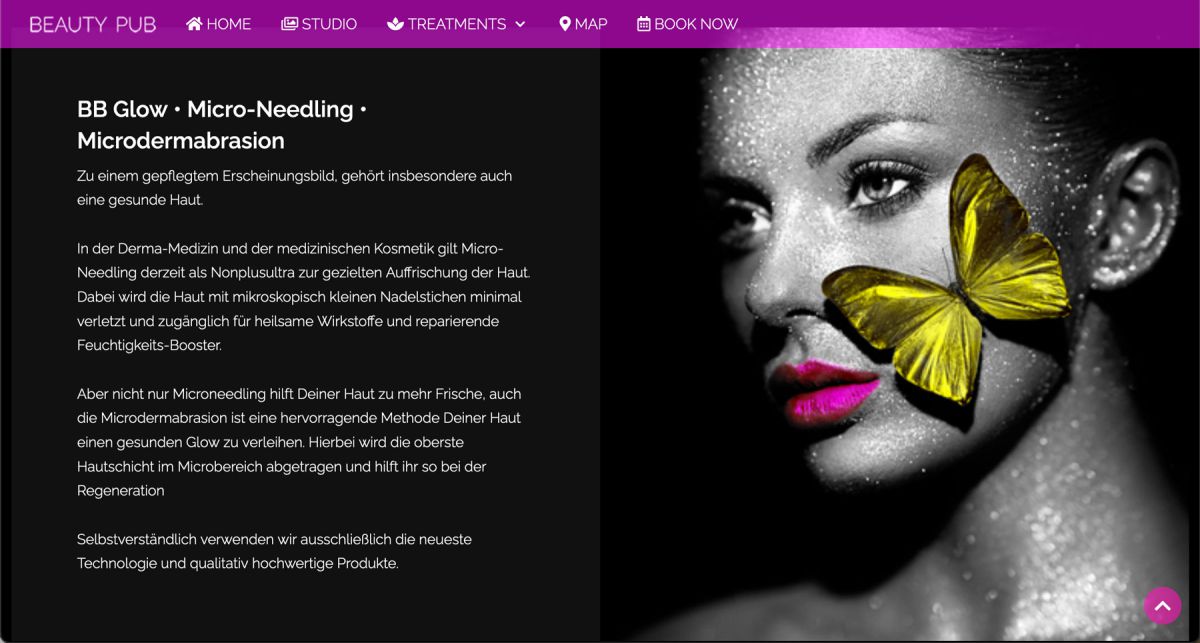Open the STUDIO menu item

(x=329, y=24)
